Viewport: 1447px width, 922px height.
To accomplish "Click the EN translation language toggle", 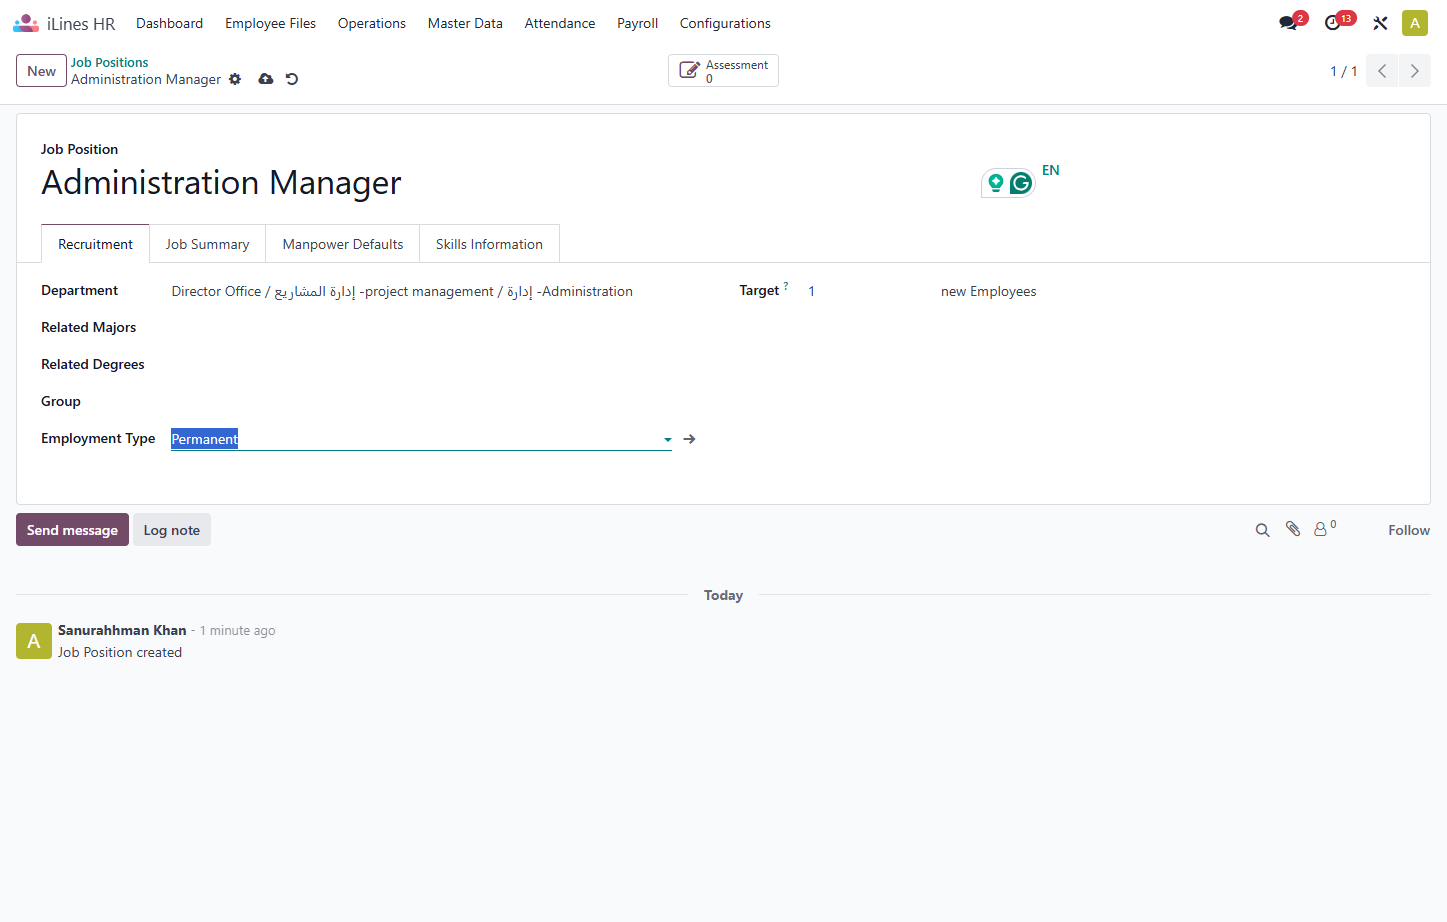I will 1050,170.
